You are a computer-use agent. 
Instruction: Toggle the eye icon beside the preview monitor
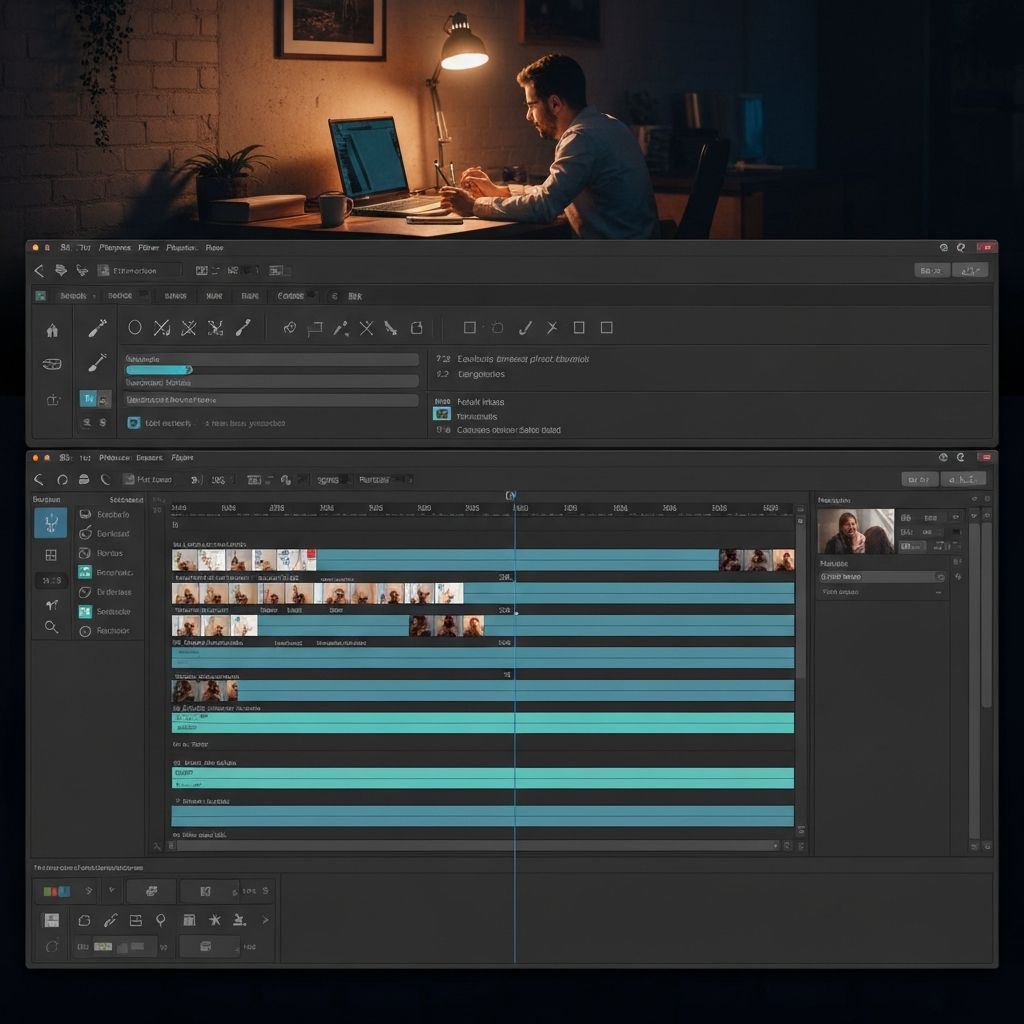click(x=955, y=517)
